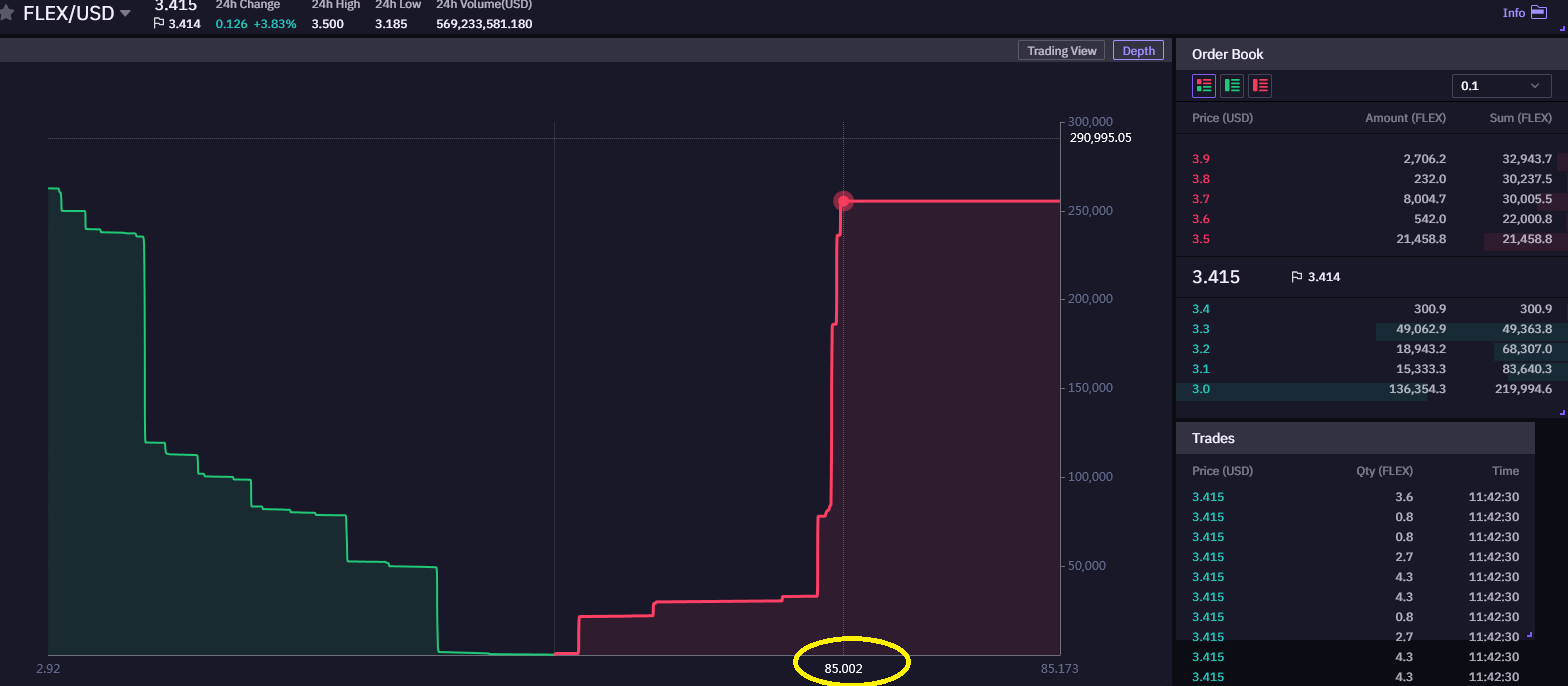The width and height of the screenshot is (1568, 686).
Task: Click the 2,706.2 ask amount
Action: pos(1424,159)
